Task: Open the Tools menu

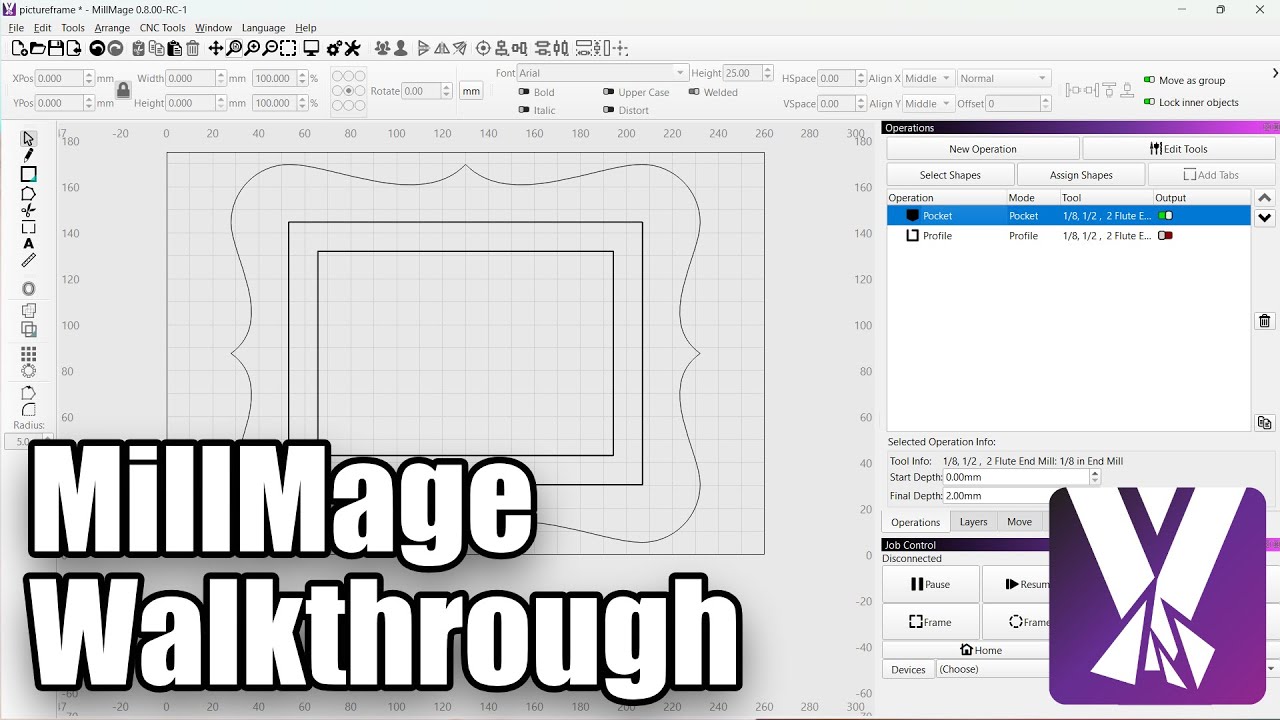Action: point(73,28)
